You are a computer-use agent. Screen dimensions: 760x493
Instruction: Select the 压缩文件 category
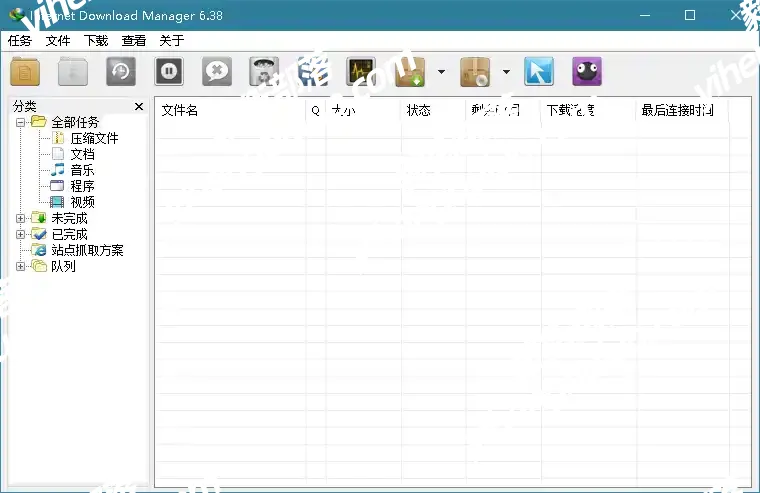coord(95,138)
